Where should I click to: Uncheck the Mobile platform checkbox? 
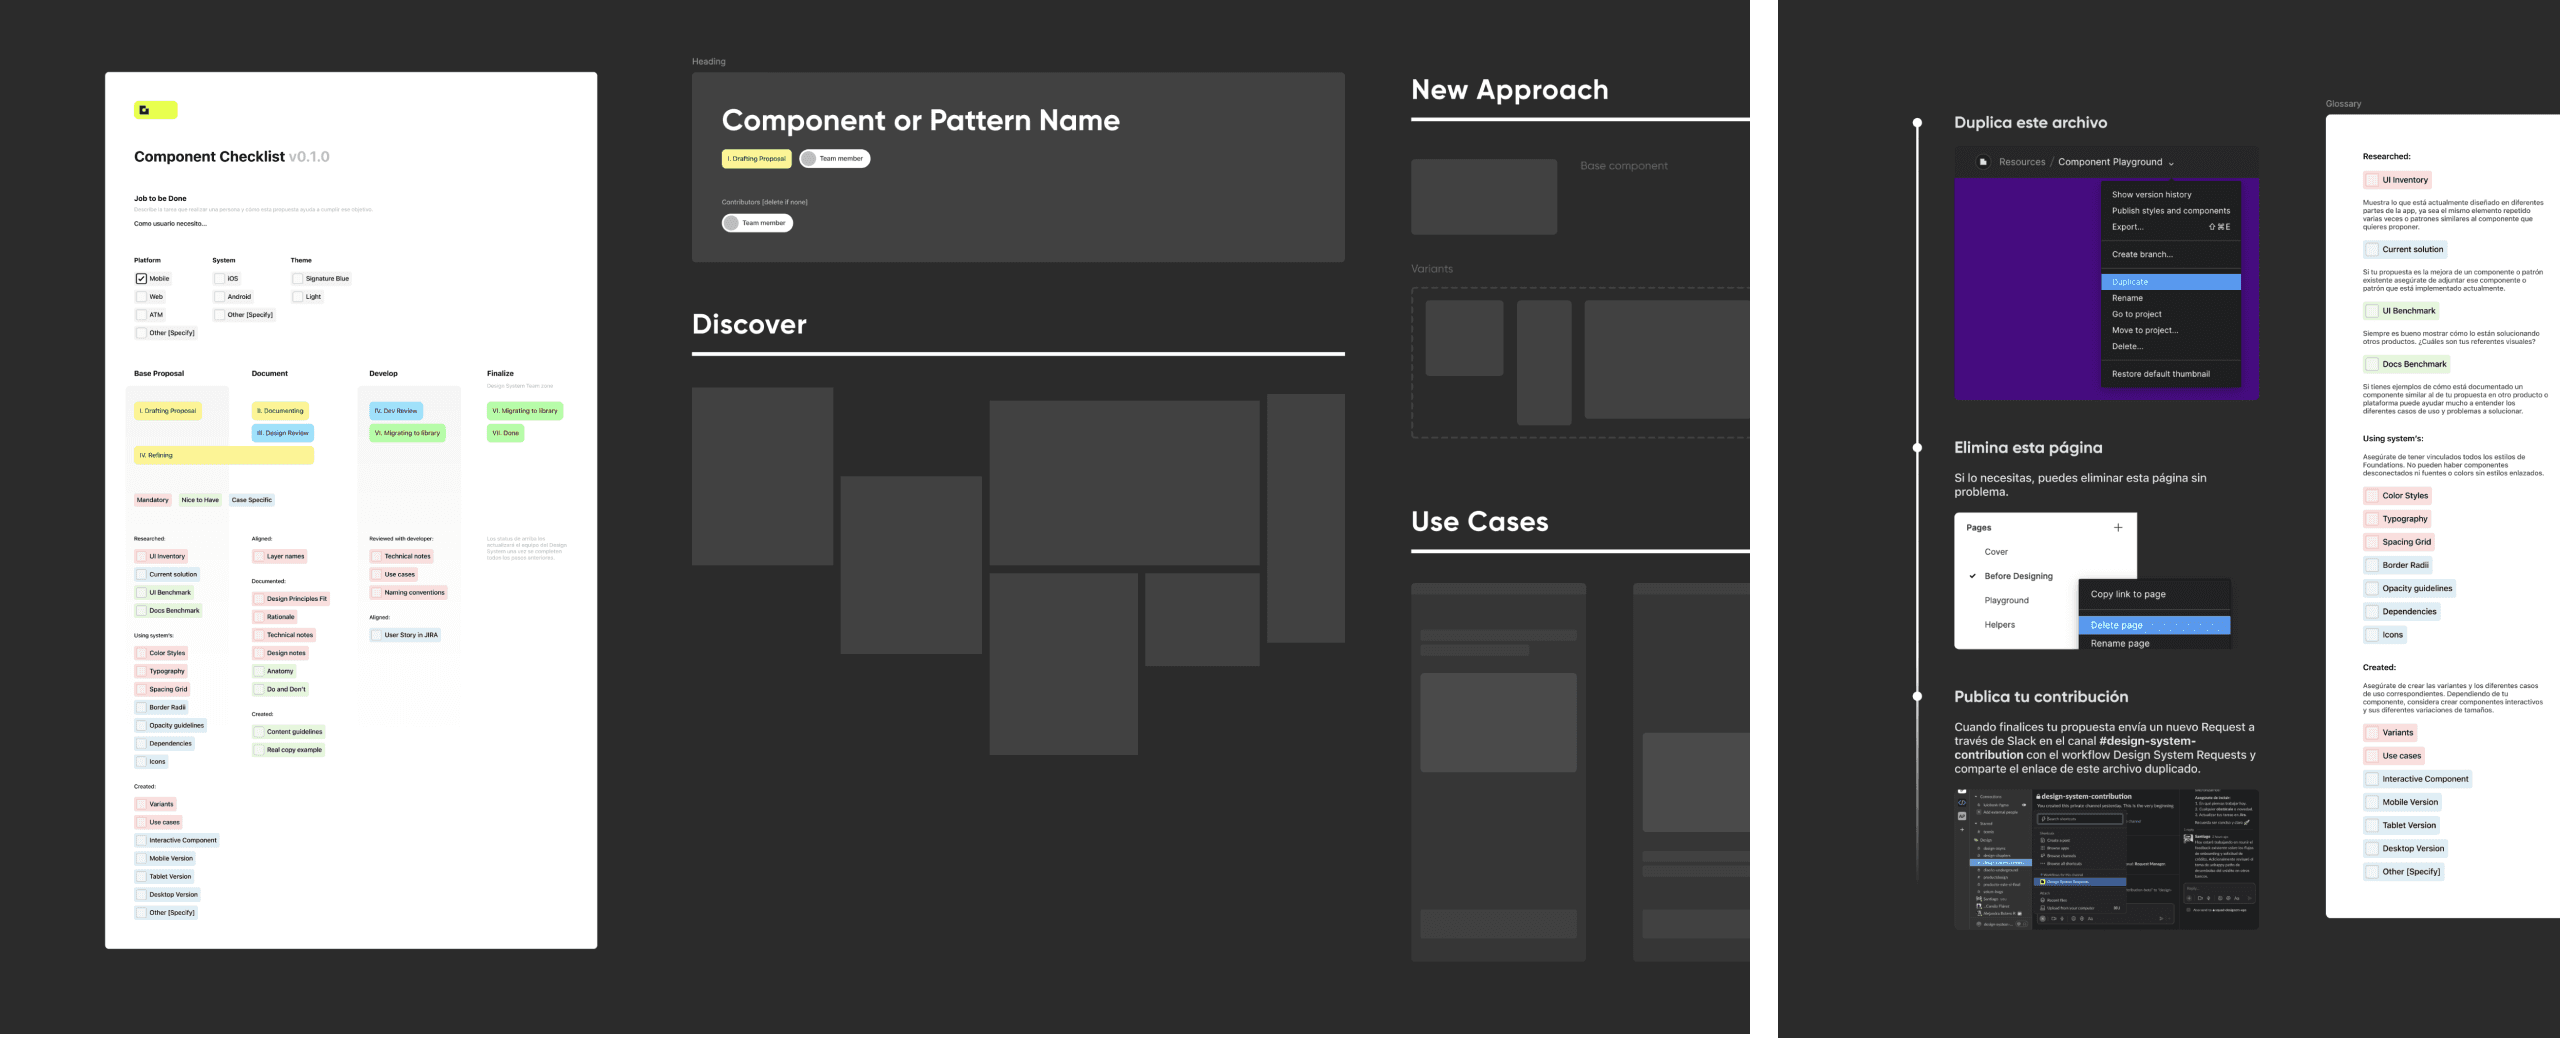click(x=140, y=279)
